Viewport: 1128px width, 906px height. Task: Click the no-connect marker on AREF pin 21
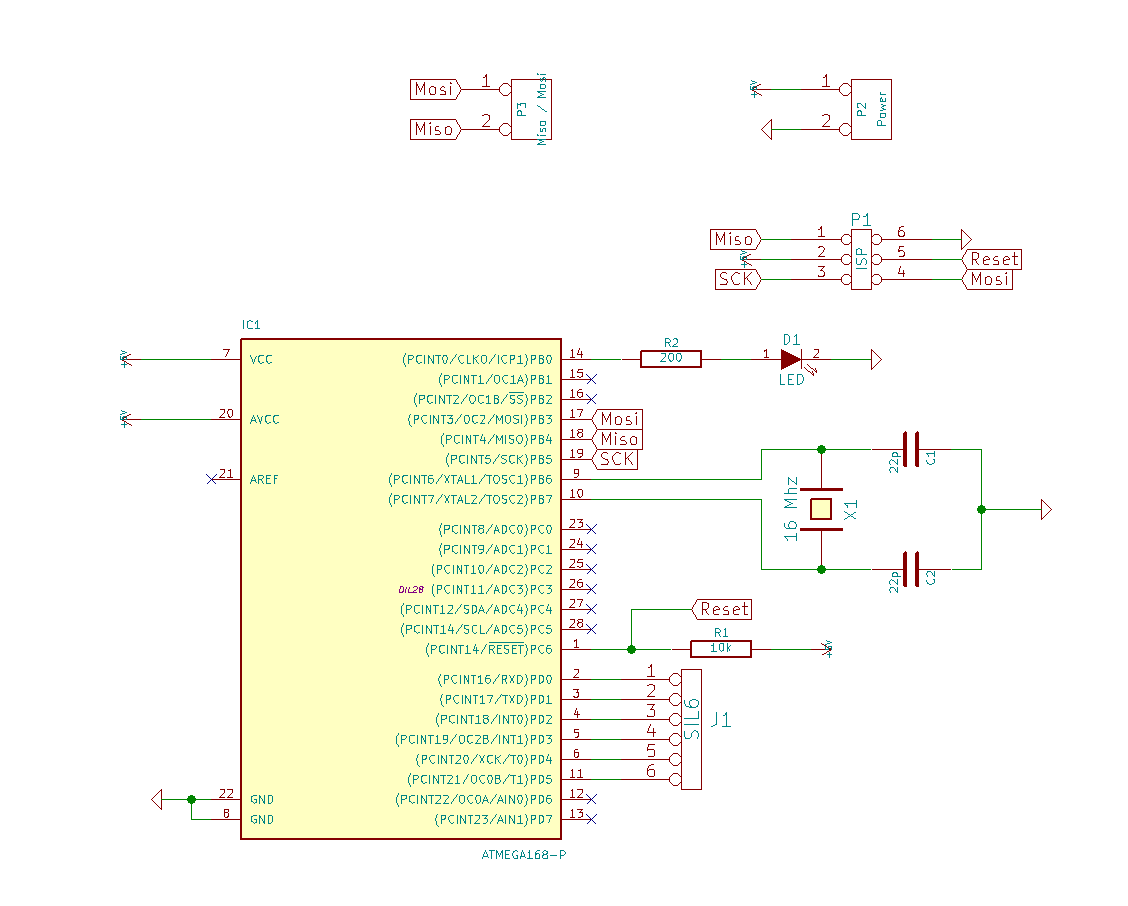coord(212,479)
